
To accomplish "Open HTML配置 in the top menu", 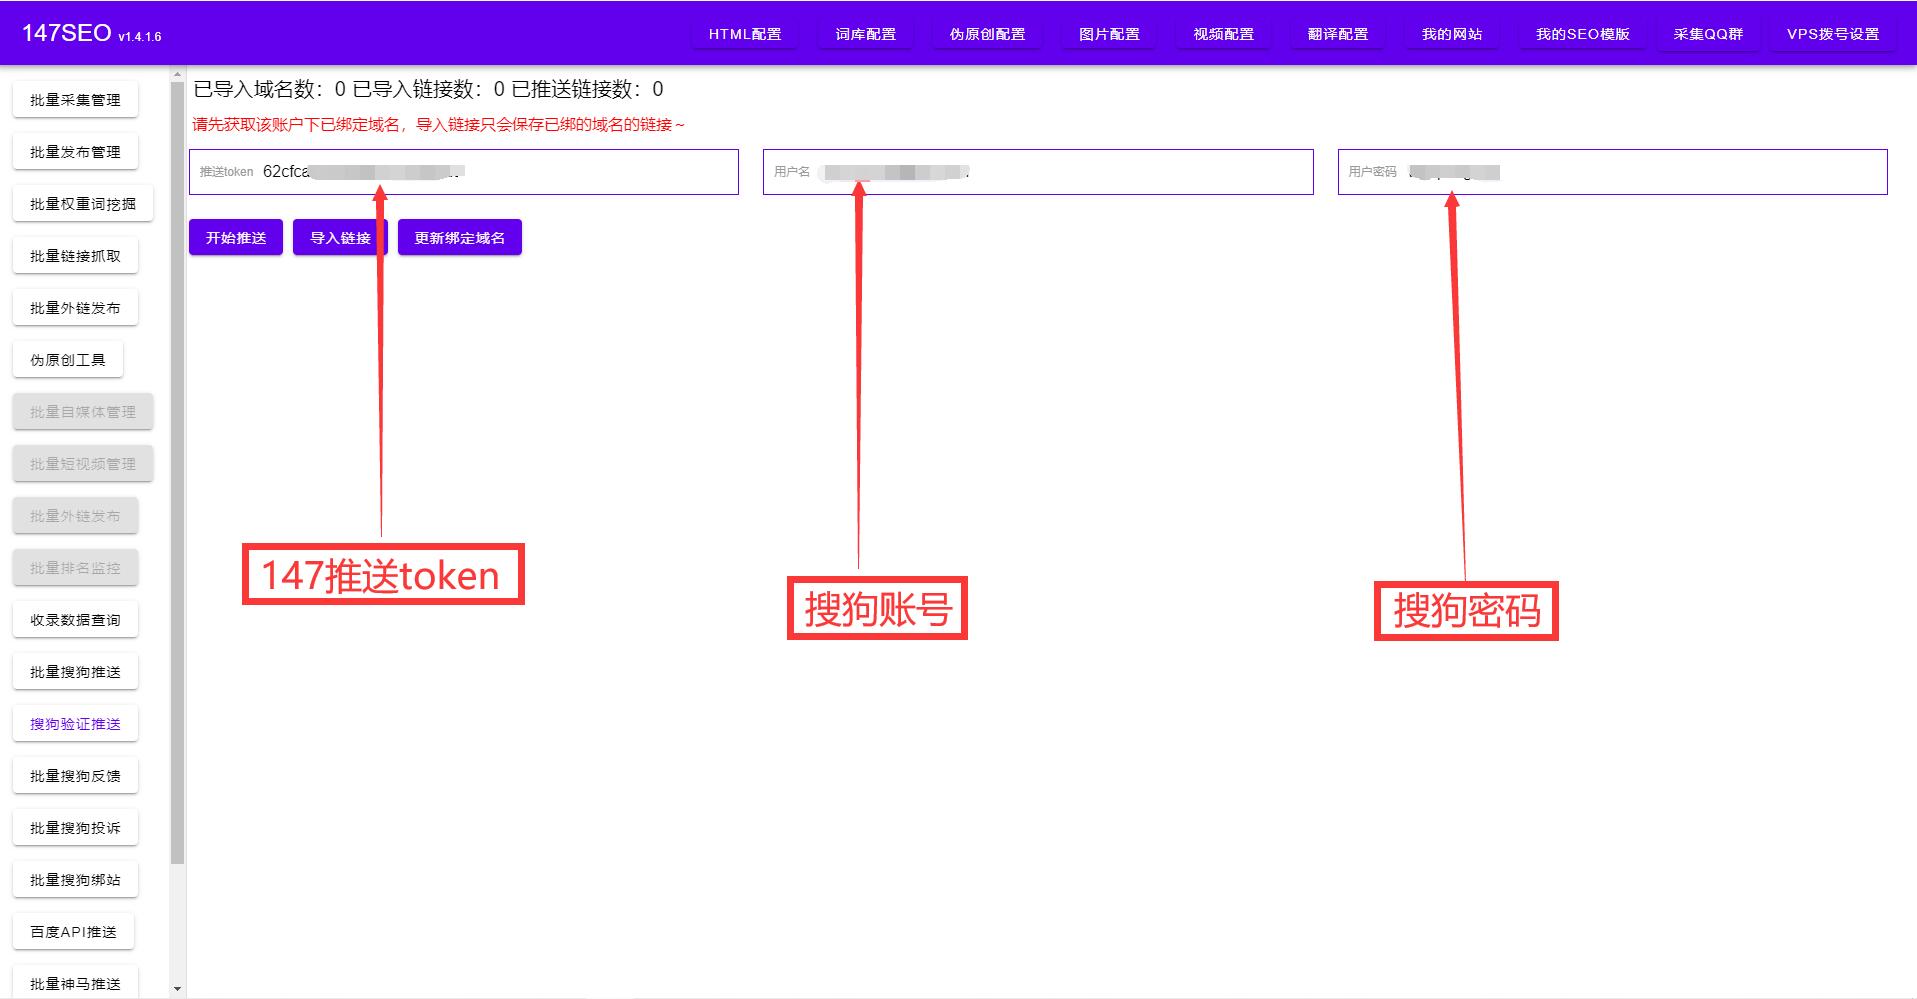I will 745,34.
